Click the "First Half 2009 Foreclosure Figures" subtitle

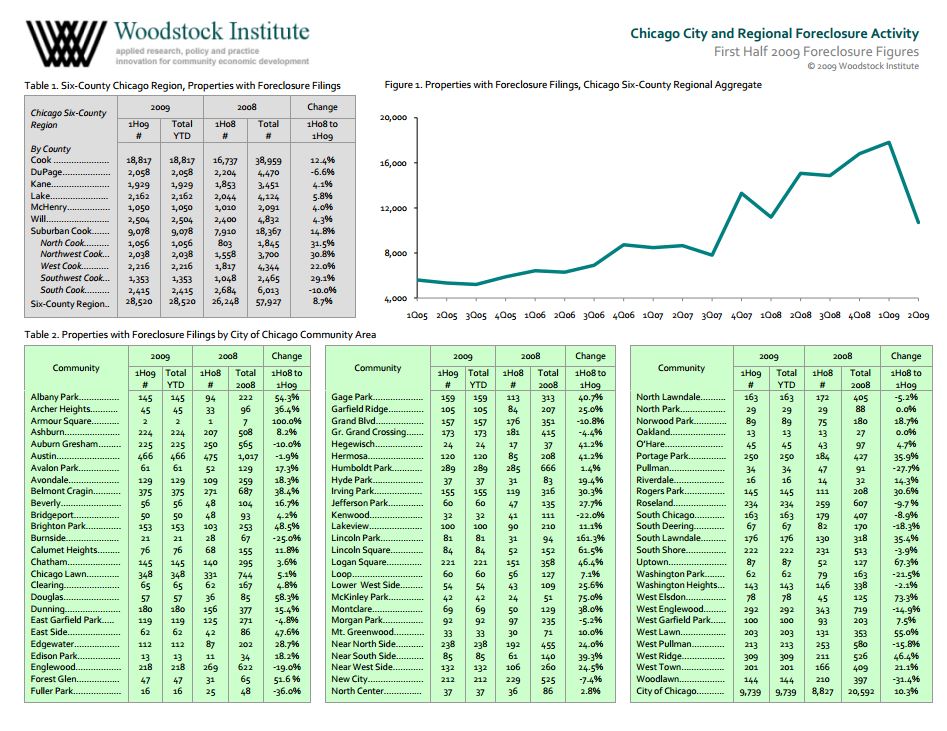816,51
